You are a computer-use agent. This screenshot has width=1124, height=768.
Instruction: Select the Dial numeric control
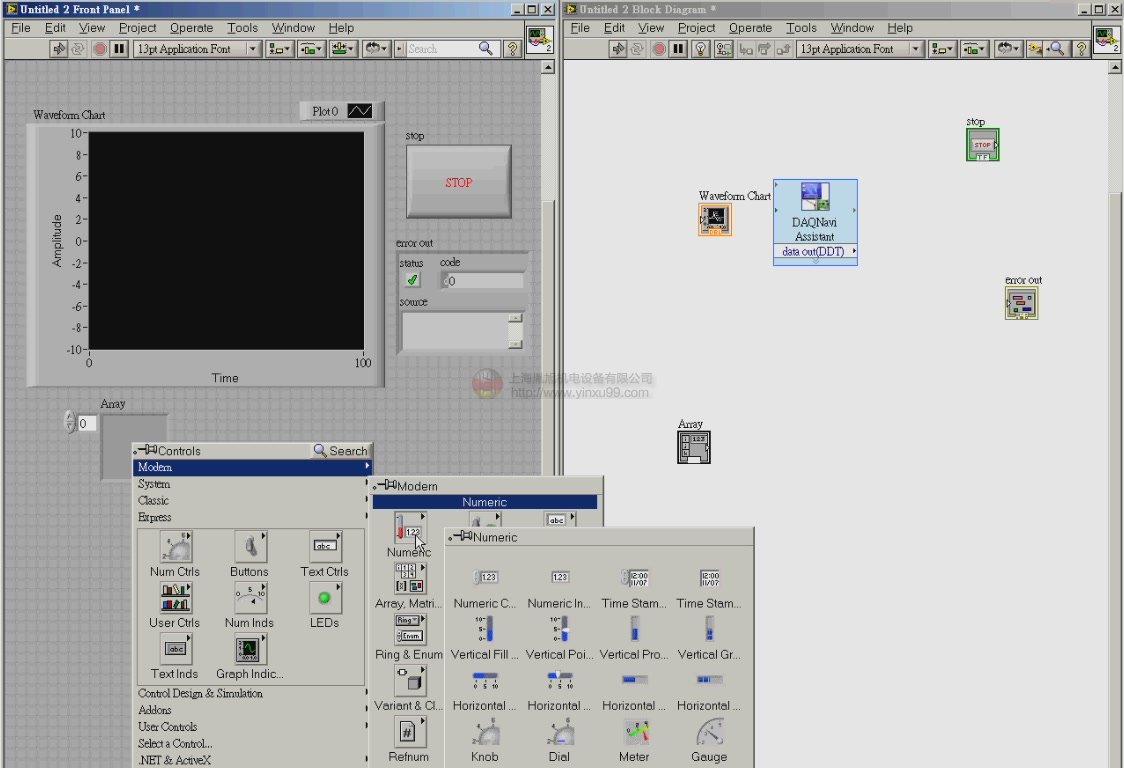click(560, 735)
